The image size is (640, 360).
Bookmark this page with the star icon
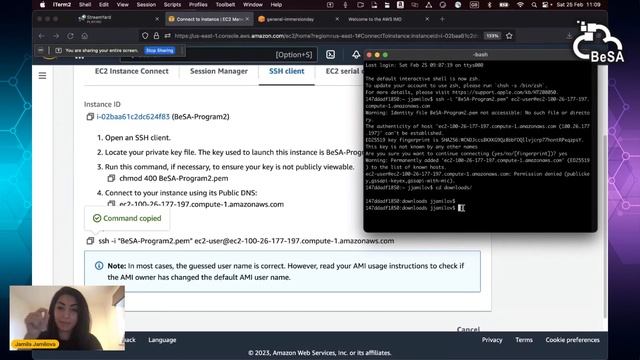(509, 36)
